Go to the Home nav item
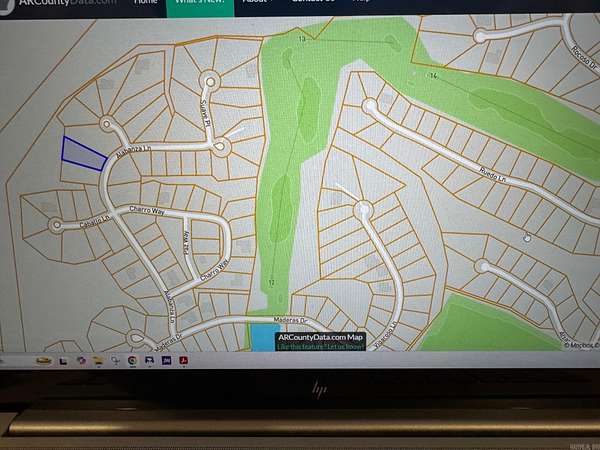Image resolution: width=600 pixels, height=450 pixels. click(146, 4)
